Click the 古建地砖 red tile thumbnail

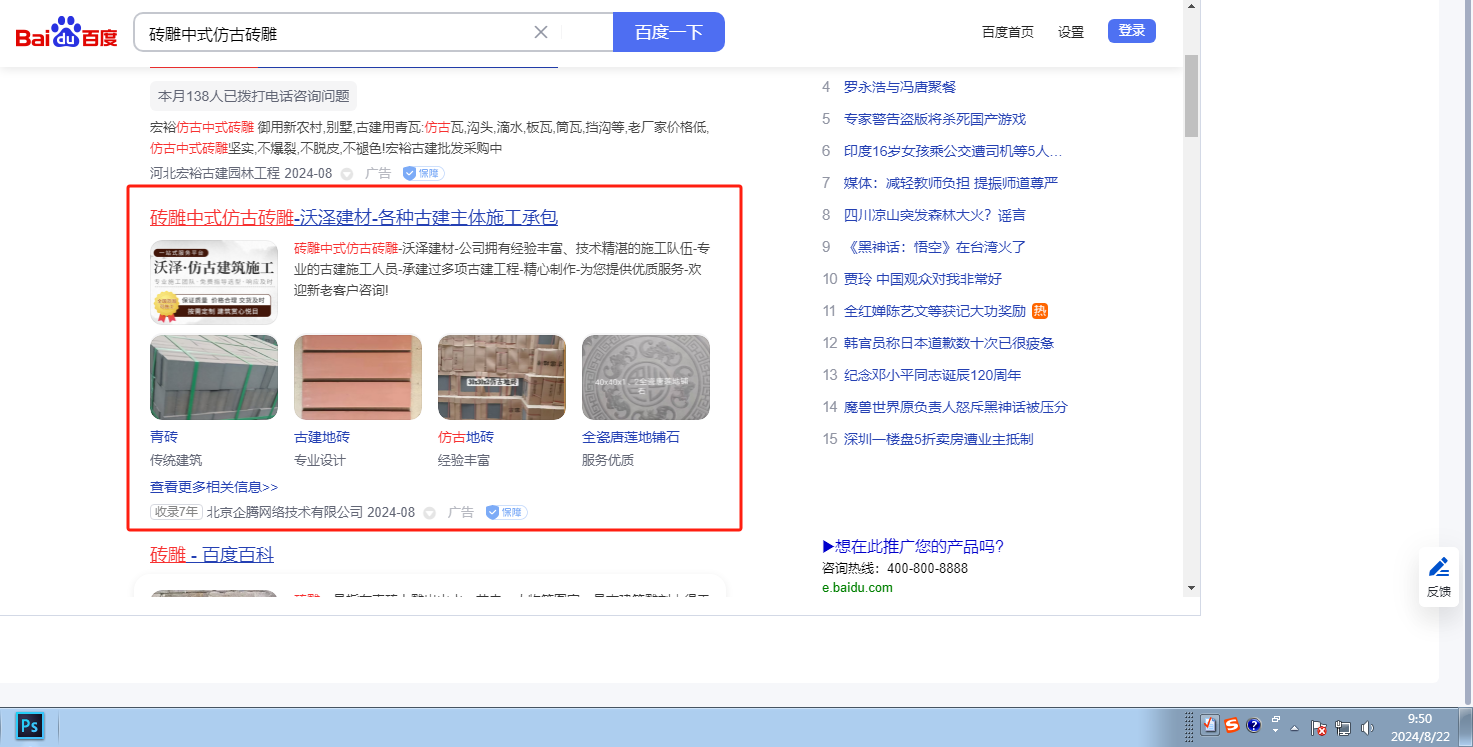click(x=358, y=377)
